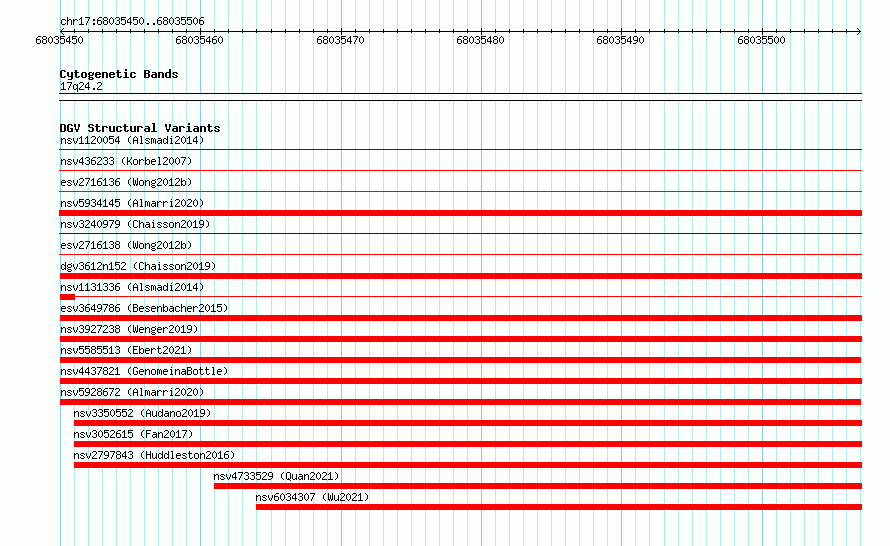Open nsv3927238 (Wenger2019) variant label
The width and height of the screenshot is (890, 546).
pyautogui.click(x=129, y=329)
